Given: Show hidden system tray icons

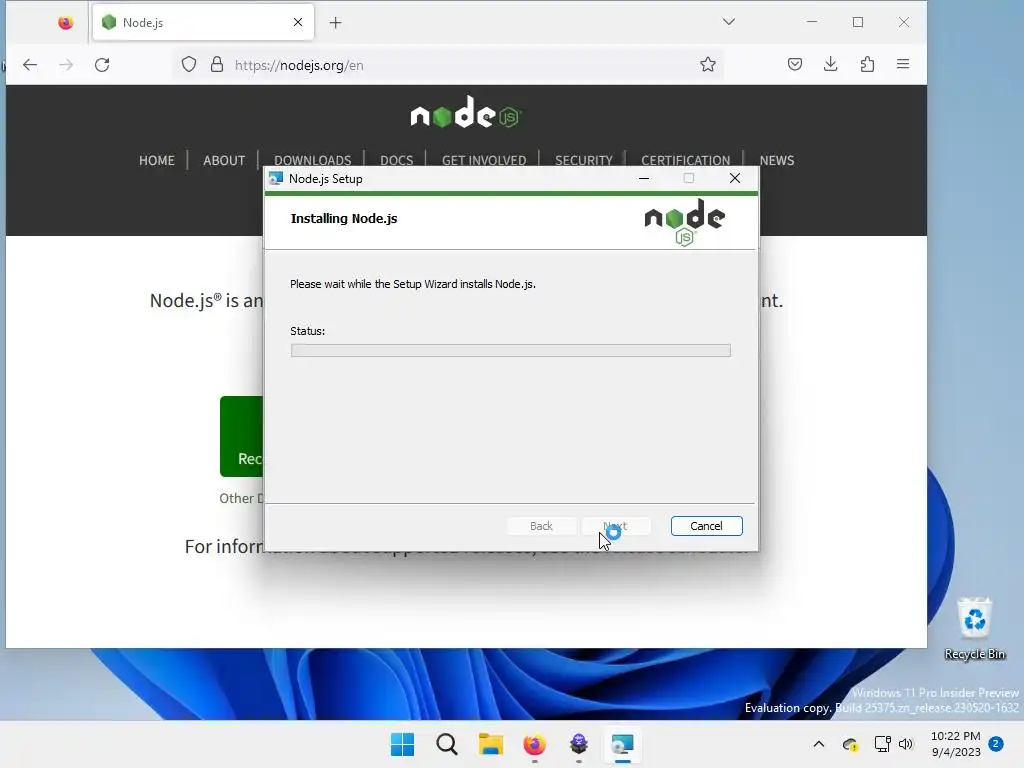Looking at the screenshot, I should pos(818,744).
